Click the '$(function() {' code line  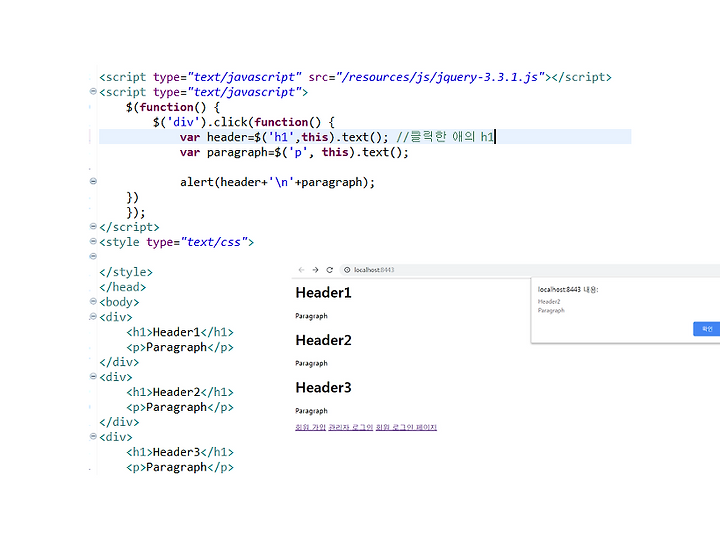pyautogui.click(x=173, y=107)
